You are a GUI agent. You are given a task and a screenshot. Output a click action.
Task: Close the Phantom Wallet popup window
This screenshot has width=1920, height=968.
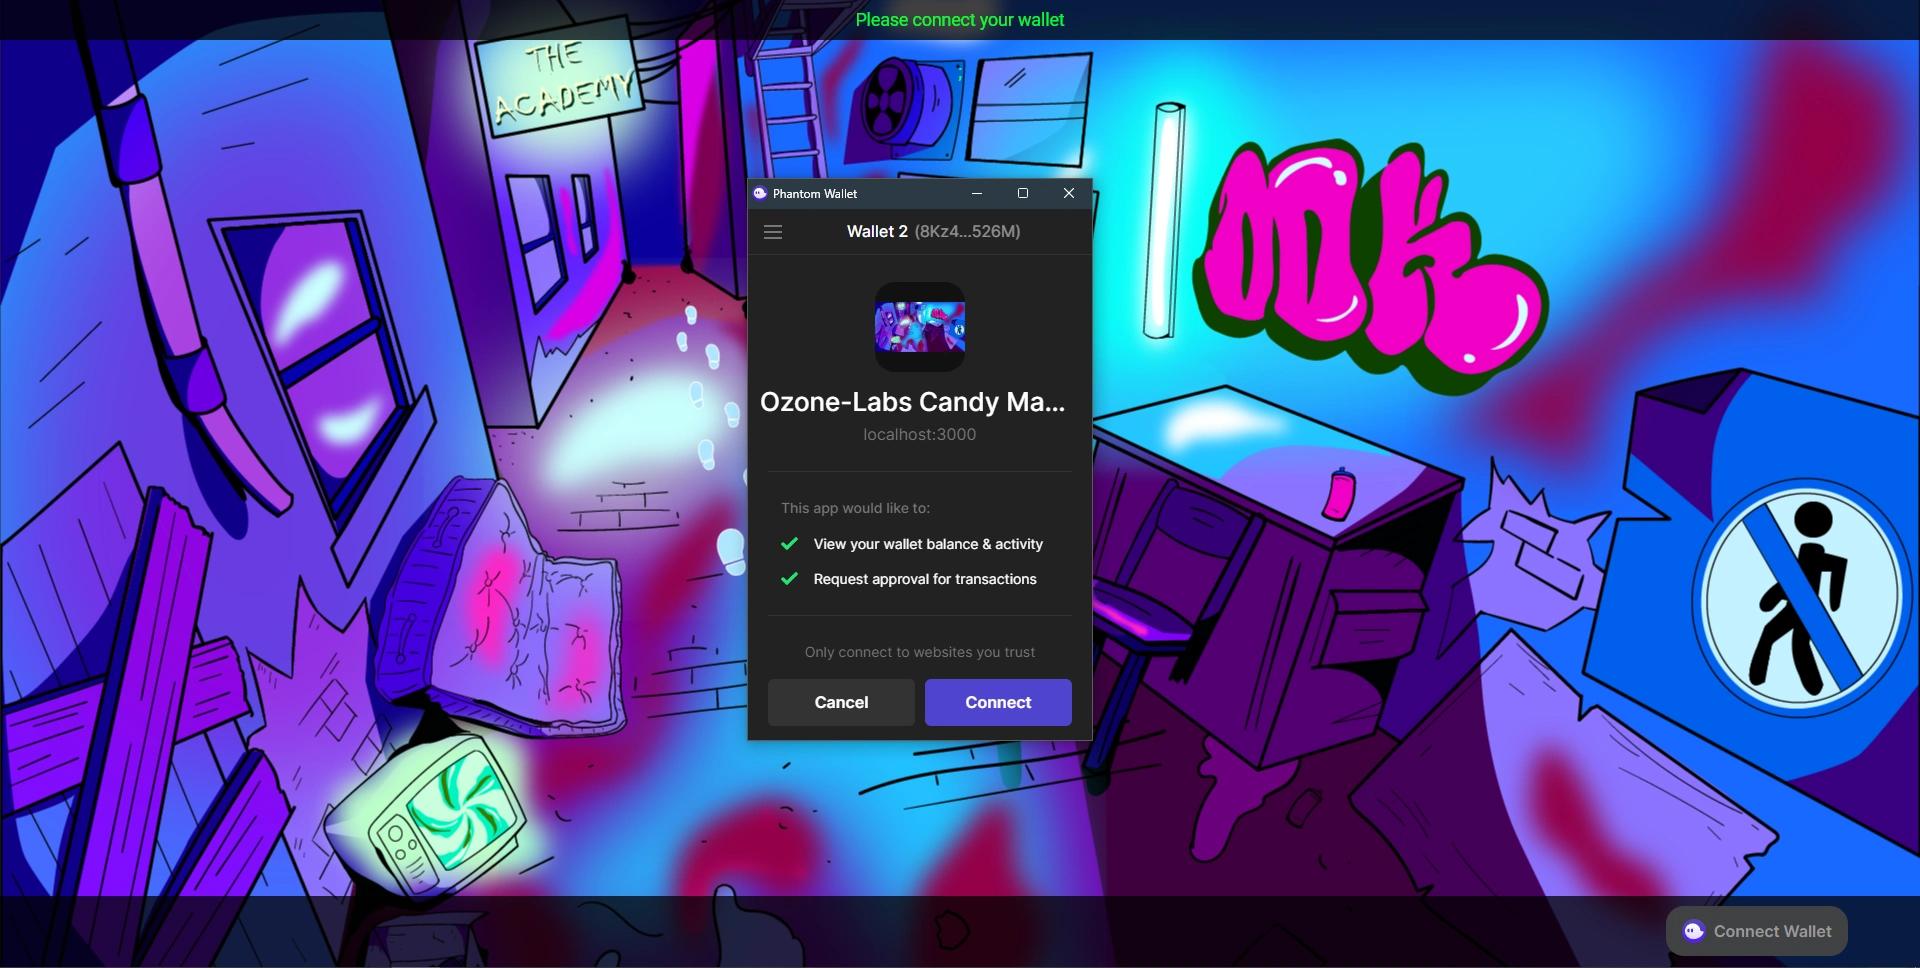[1069, 194]
